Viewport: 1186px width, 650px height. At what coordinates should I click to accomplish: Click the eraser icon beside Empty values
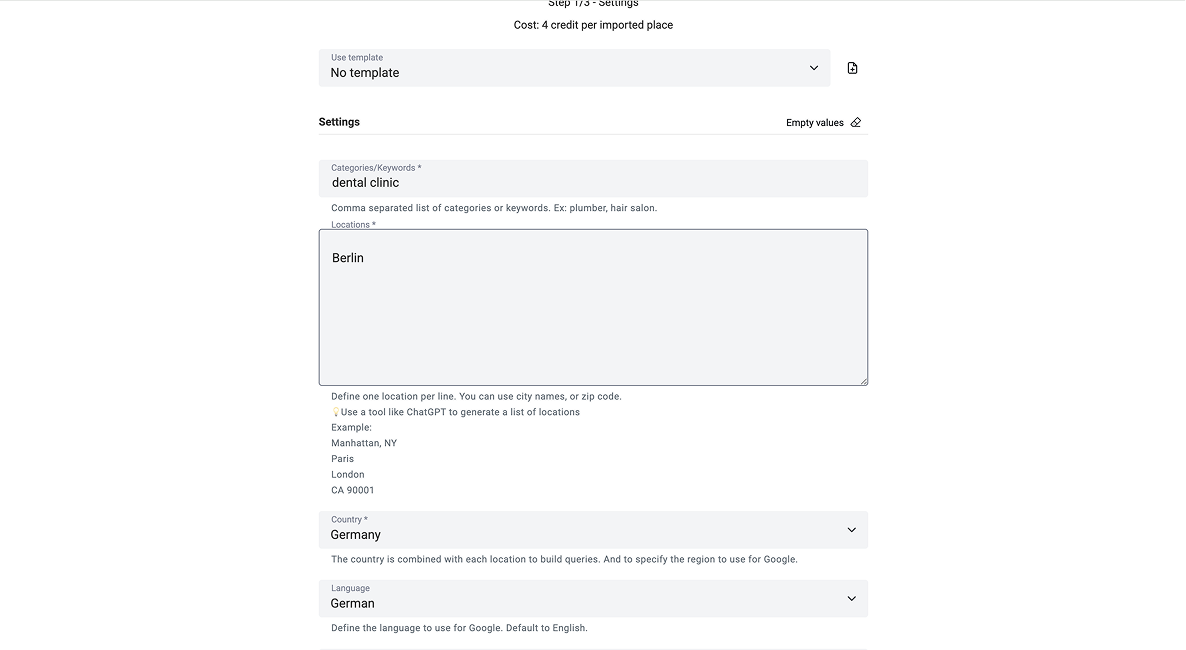pyautogui.click(x=855, y=123)
